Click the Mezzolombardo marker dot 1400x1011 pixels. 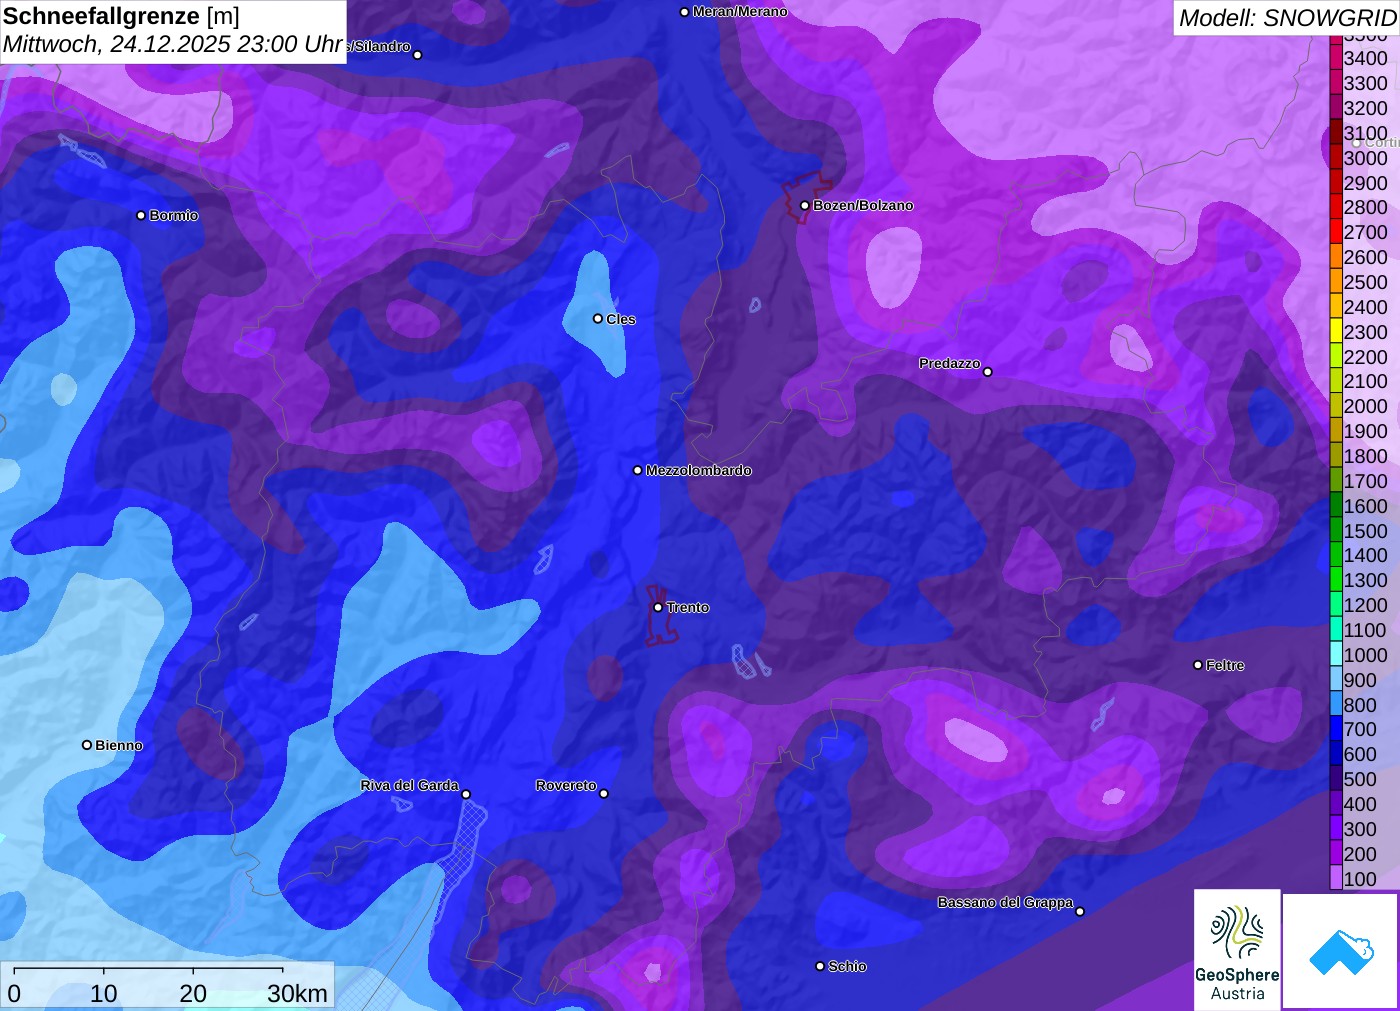point(638,470)
